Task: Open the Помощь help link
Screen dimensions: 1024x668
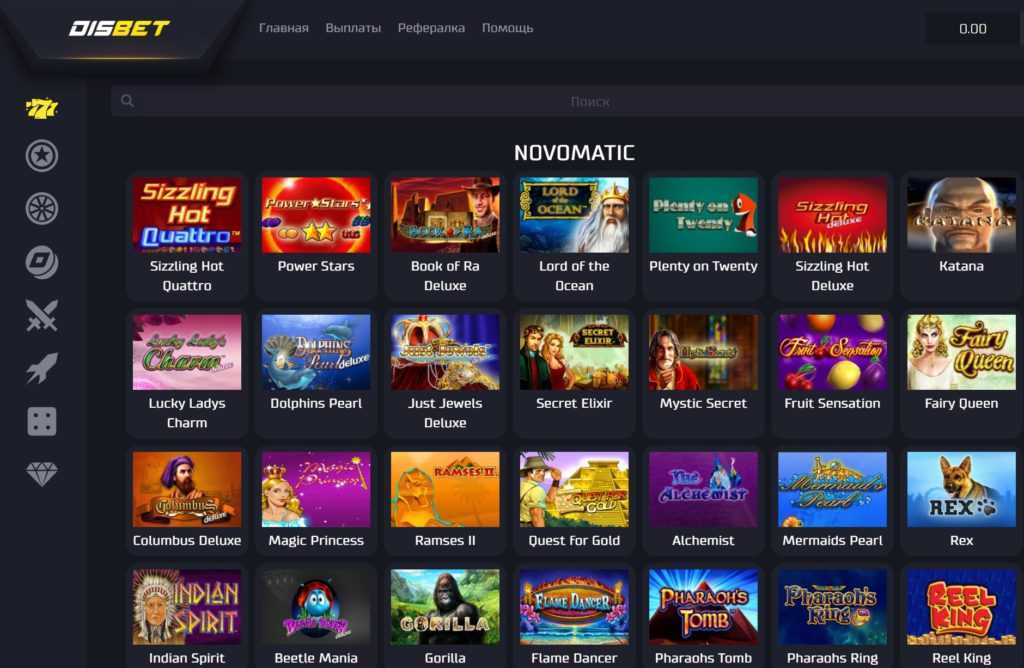Action: tap(507, 28)
